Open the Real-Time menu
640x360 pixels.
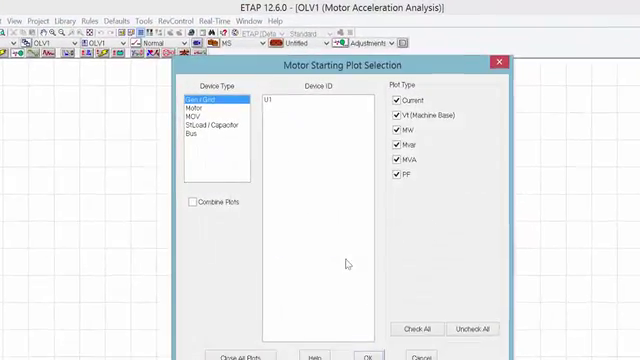215,21
